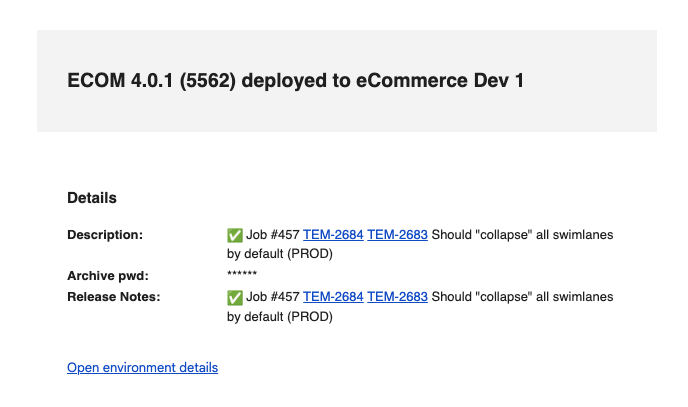This screenshot has width=688, height=407.
Task: Open environment details link
Action: click(142, 368)
